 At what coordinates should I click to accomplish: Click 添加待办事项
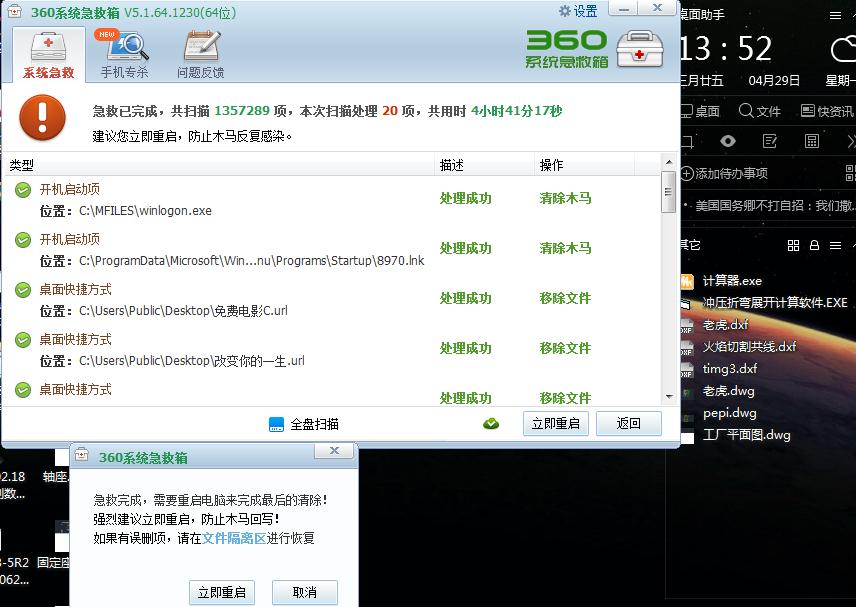(724, 174)
